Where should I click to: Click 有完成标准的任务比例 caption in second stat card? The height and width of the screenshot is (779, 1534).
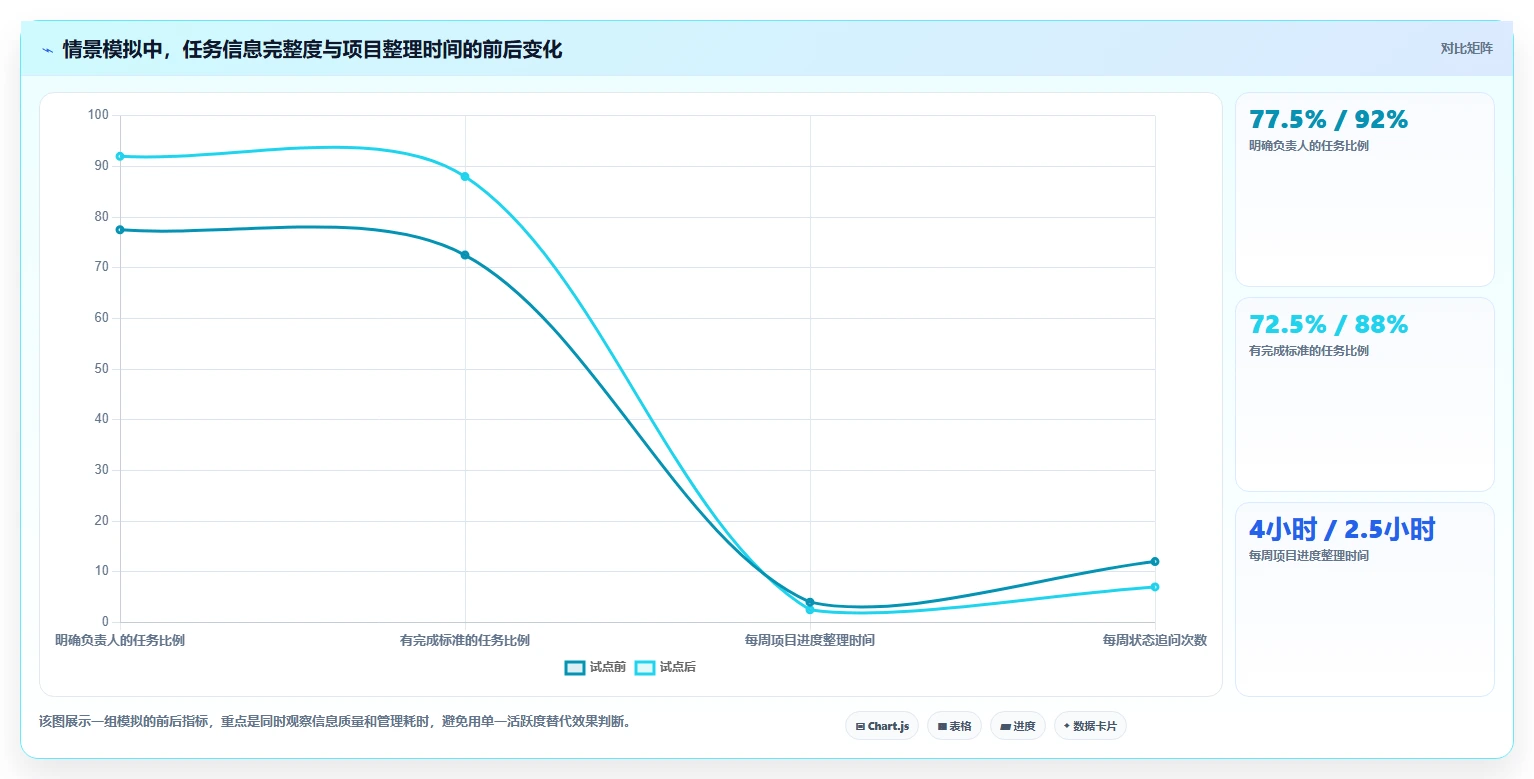tap(1309, 351)
